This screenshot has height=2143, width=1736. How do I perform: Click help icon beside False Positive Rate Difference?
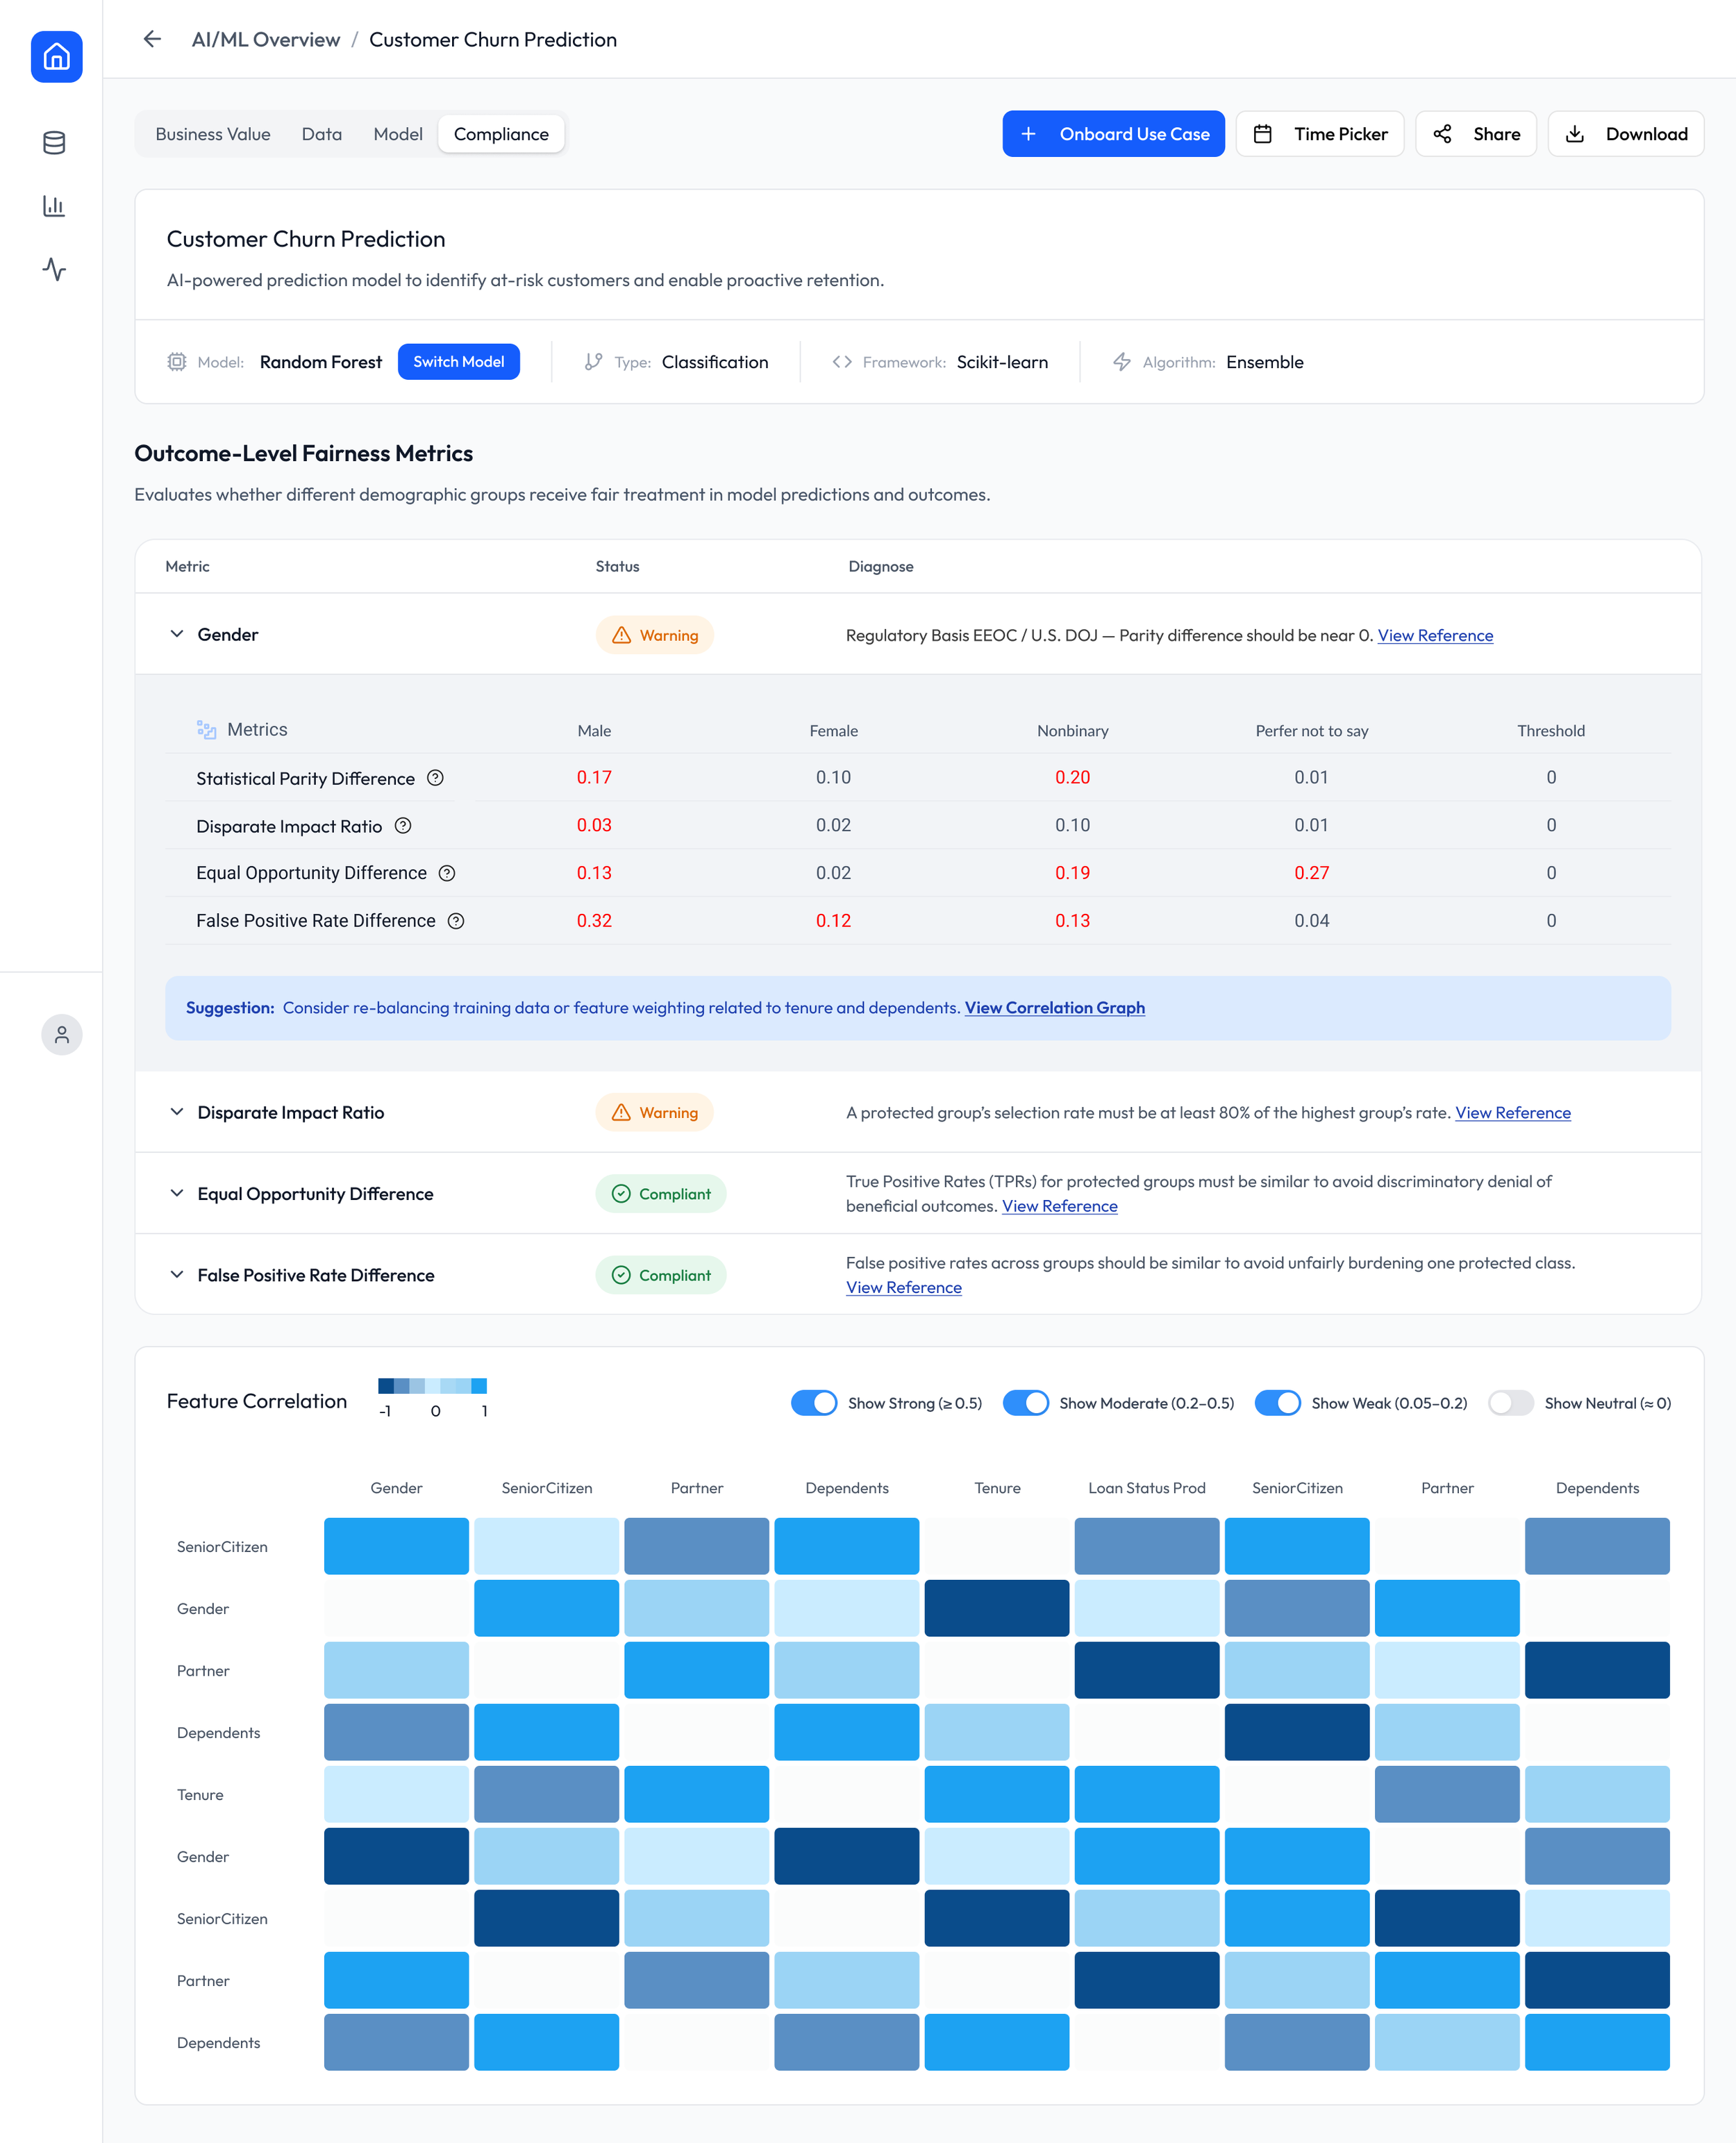click(455, 921)
